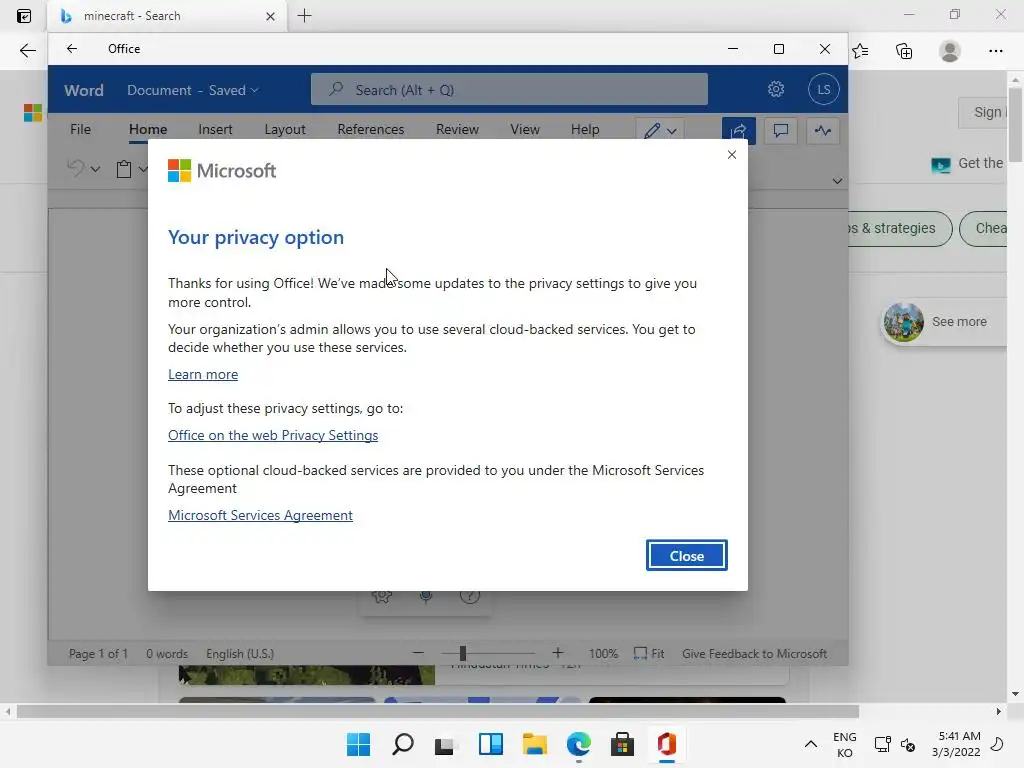Screen dimensions: 1024x768
Task: Show hidden system tray icons
Action: coord(810,744)
